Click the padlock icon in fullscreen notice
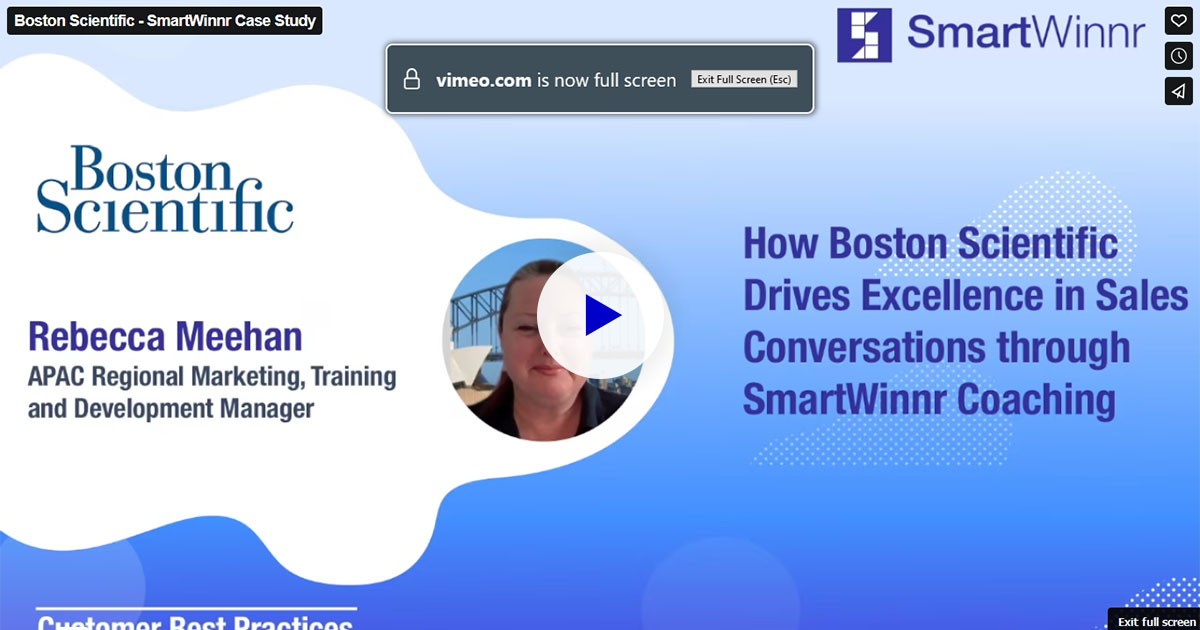1200x630 pixels. pyautogui.click(x=411, y=79)
